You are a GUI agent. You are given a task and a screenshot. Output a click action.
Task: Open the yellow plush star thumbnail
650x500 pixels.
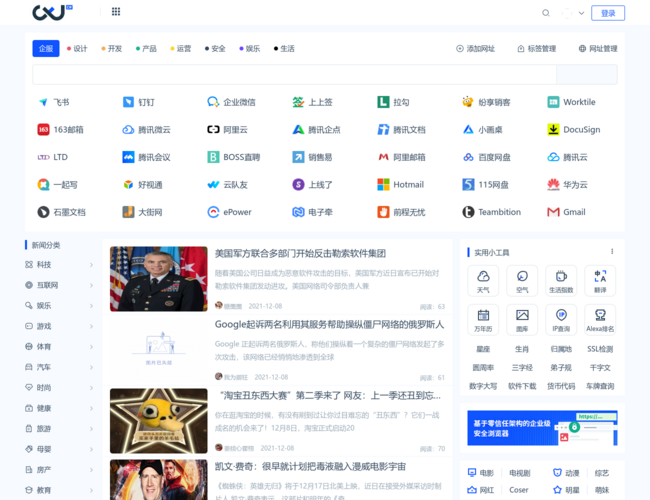click(158, 421)
